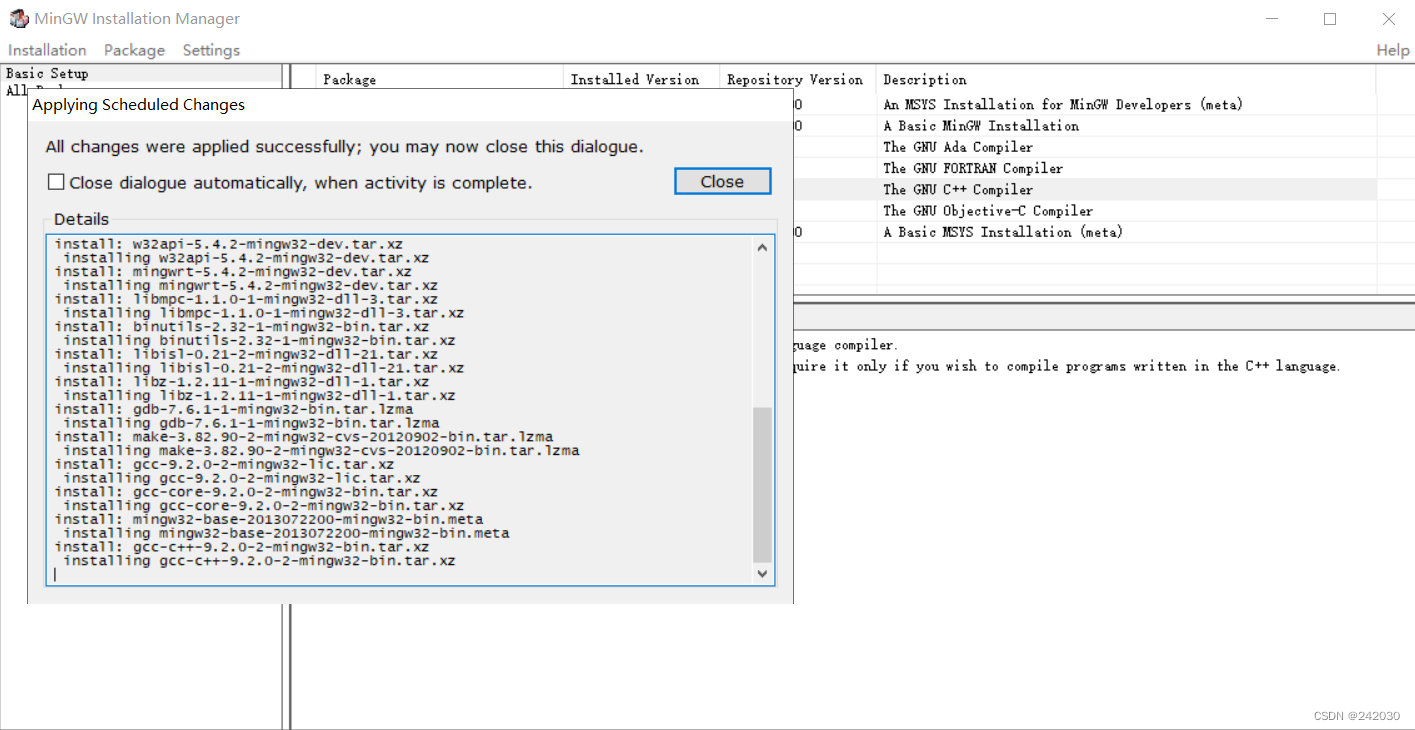Image resolution: width=1415 pixels, height=730 pixels.
Task: Close the MinGW Installation Manager window
Action: click(x=1388, y=19)
